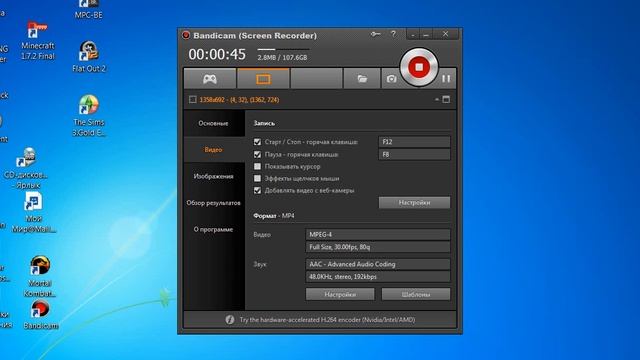
Task: Click the 48.0KHz, stereo, 192kbps field
Action: (378, 277)
